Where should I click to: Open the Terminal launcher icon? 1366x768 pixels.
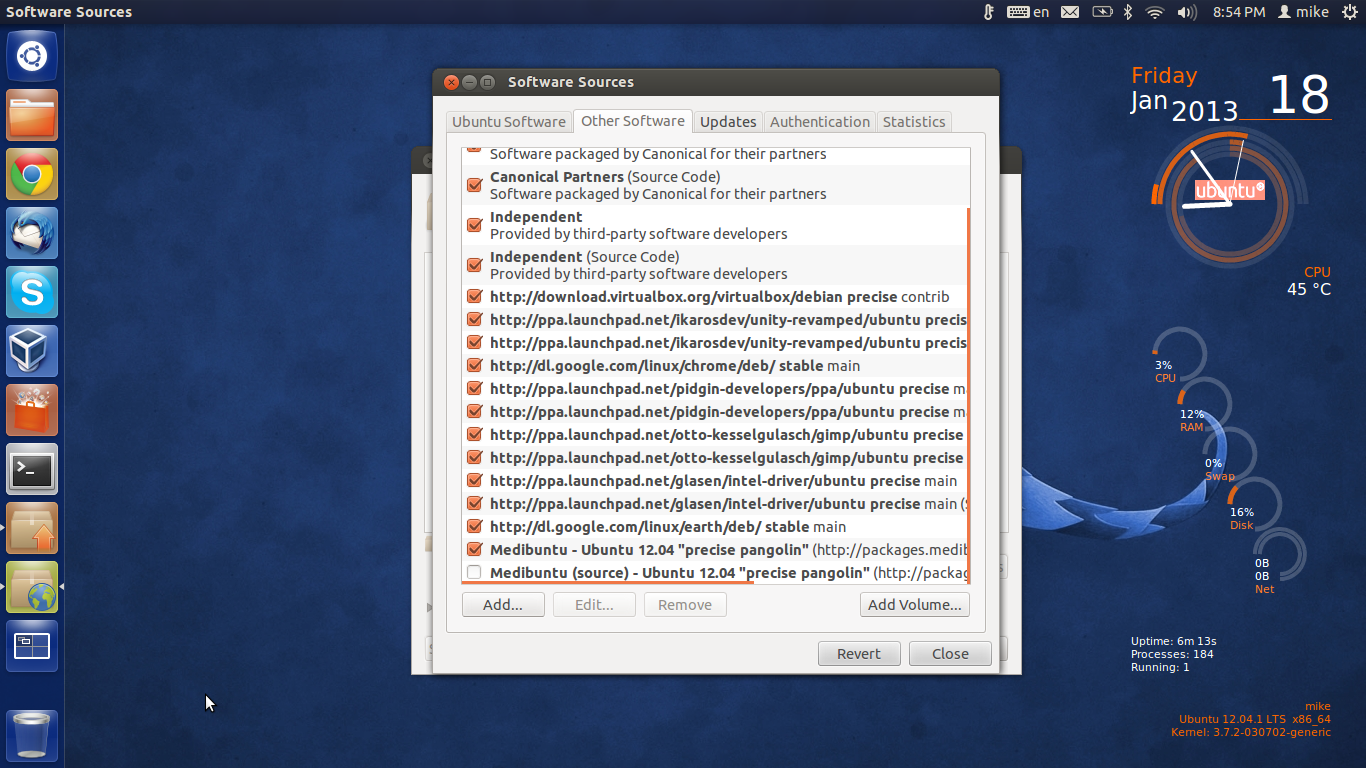pos(32,469)
